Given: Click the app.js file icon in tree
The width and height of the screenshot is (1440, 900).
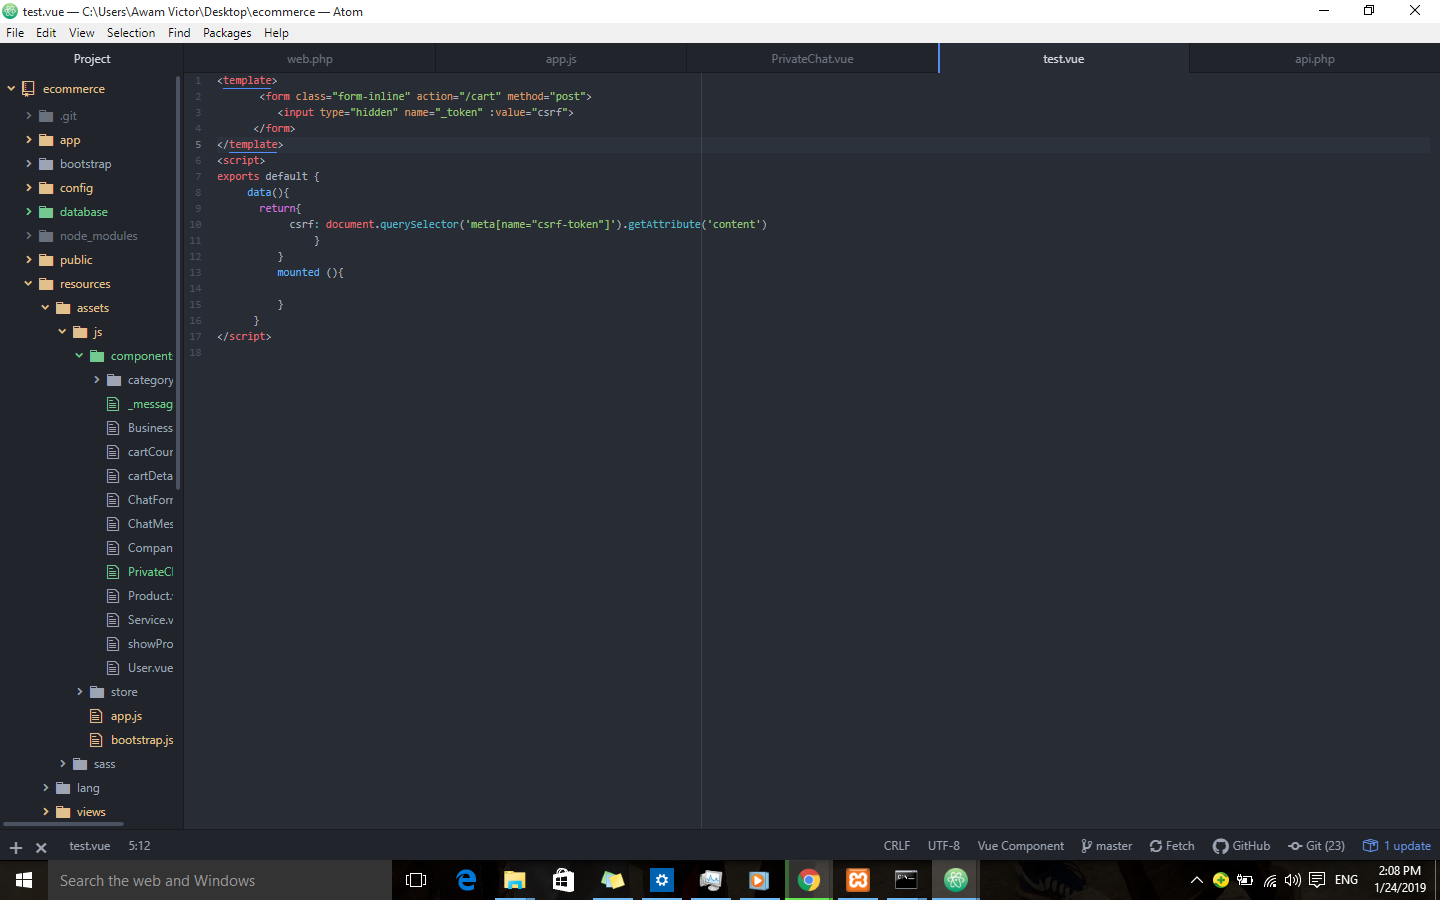Looking at the screenshot, I should (96, 716).
